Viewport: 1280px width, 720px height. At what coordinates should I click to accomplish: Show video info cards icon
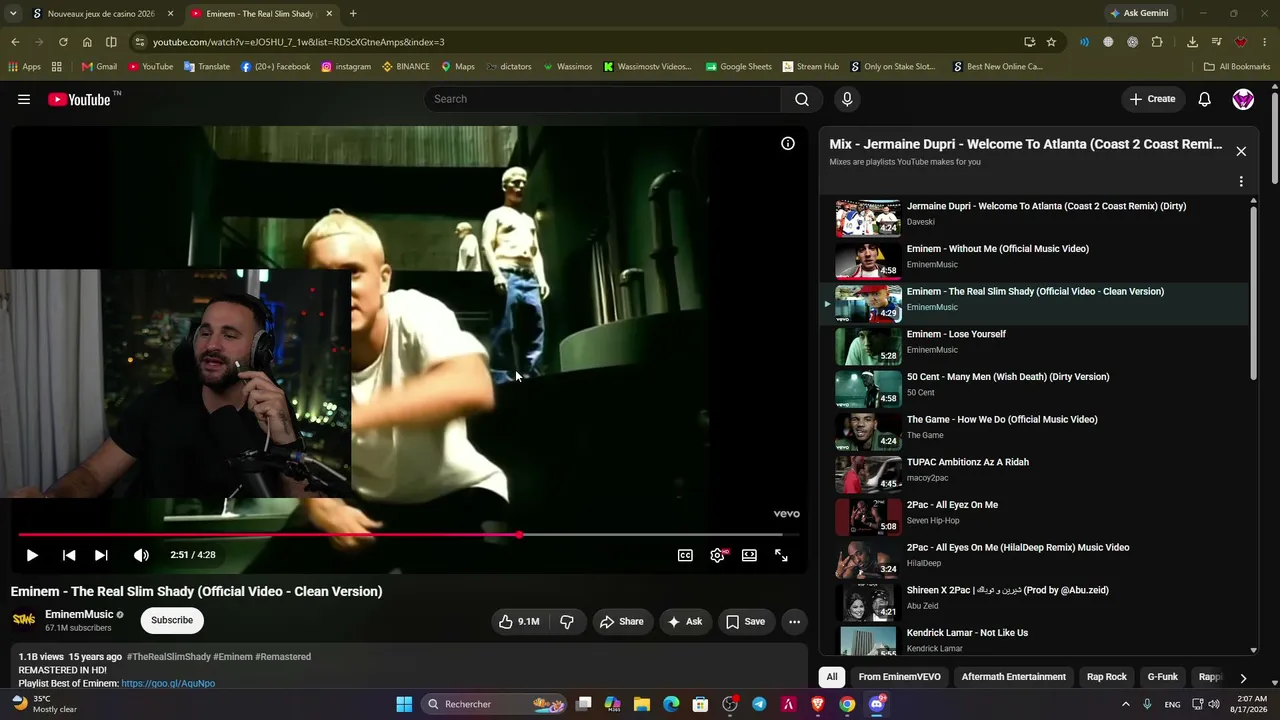[788, 144]
